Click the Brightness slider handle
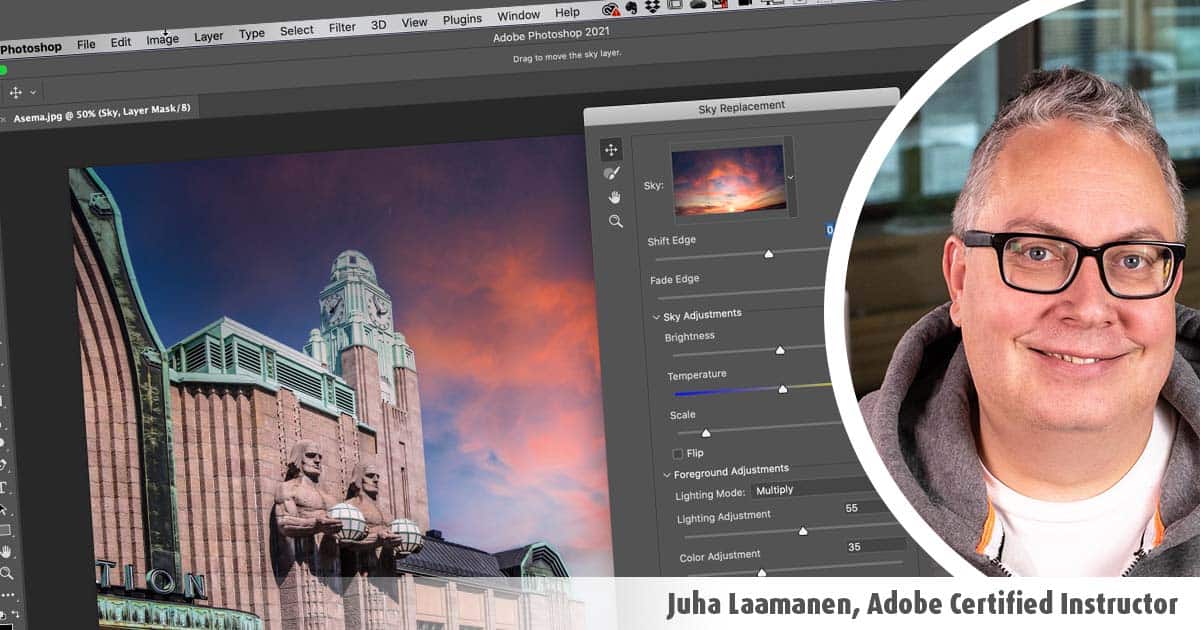The width and height of the screenshot is (1200, 630). tap(780, 350)
